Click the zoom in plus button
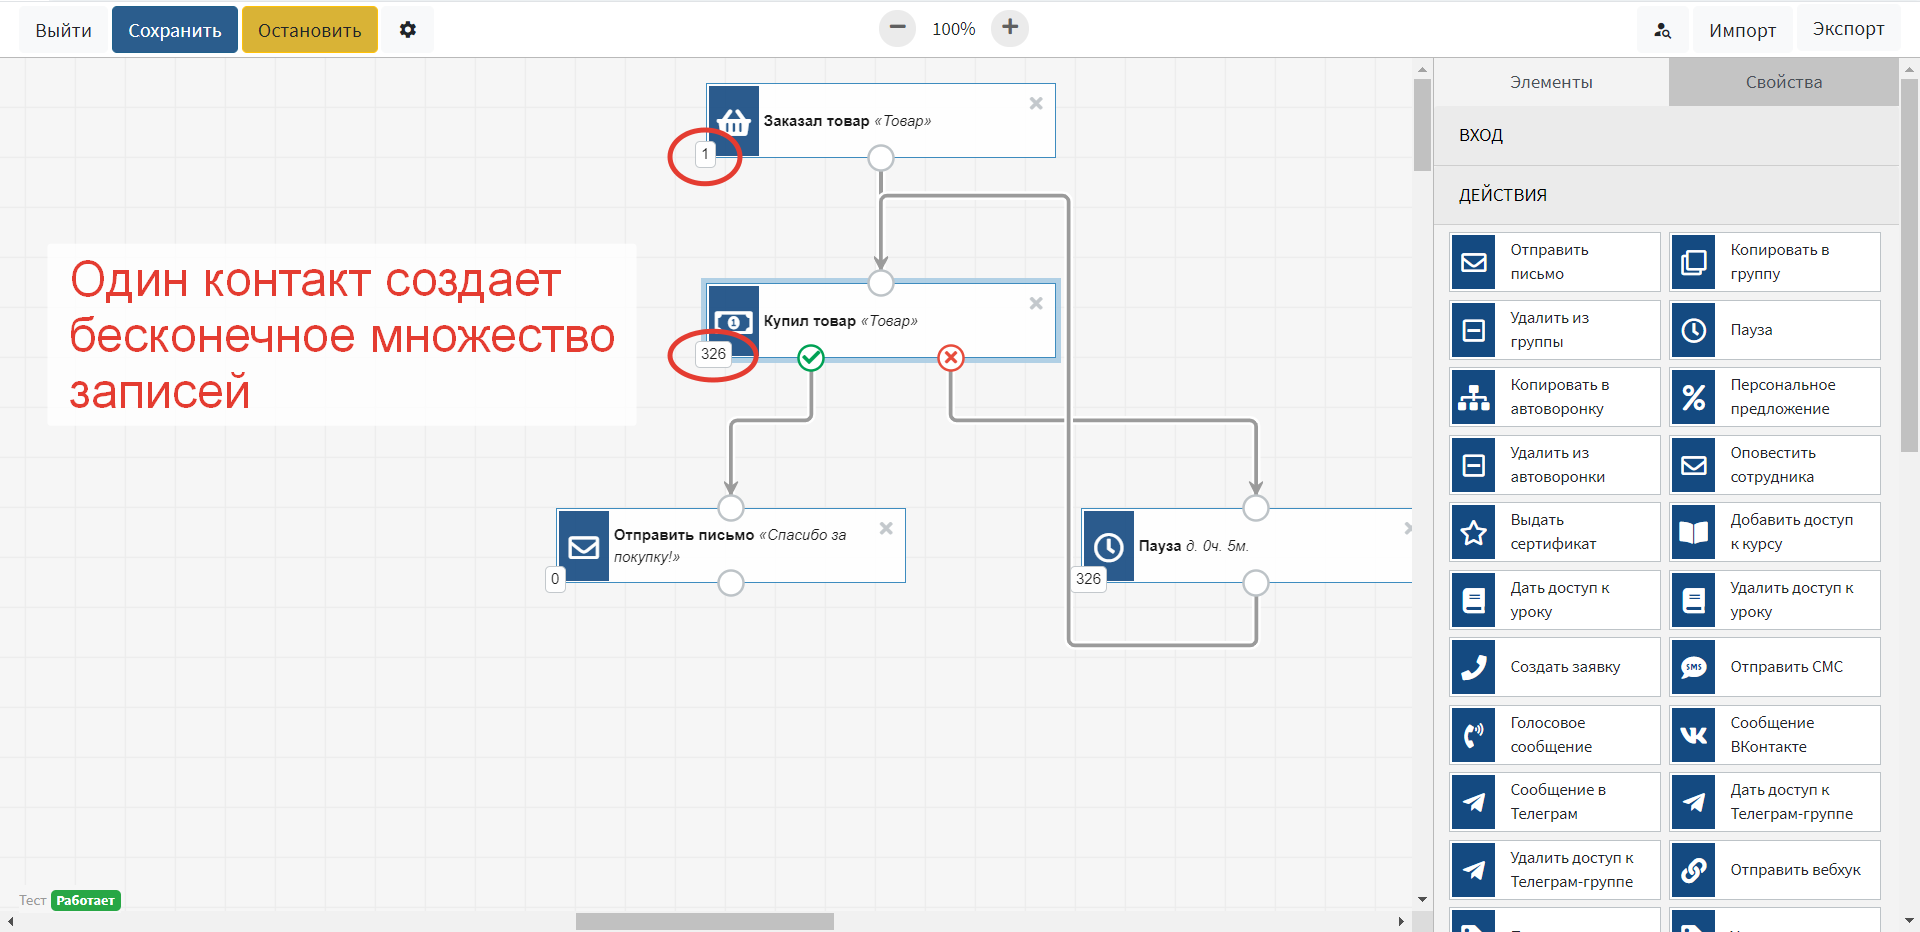Viewport: 1920px width, 932px height. click(1010, 28)
